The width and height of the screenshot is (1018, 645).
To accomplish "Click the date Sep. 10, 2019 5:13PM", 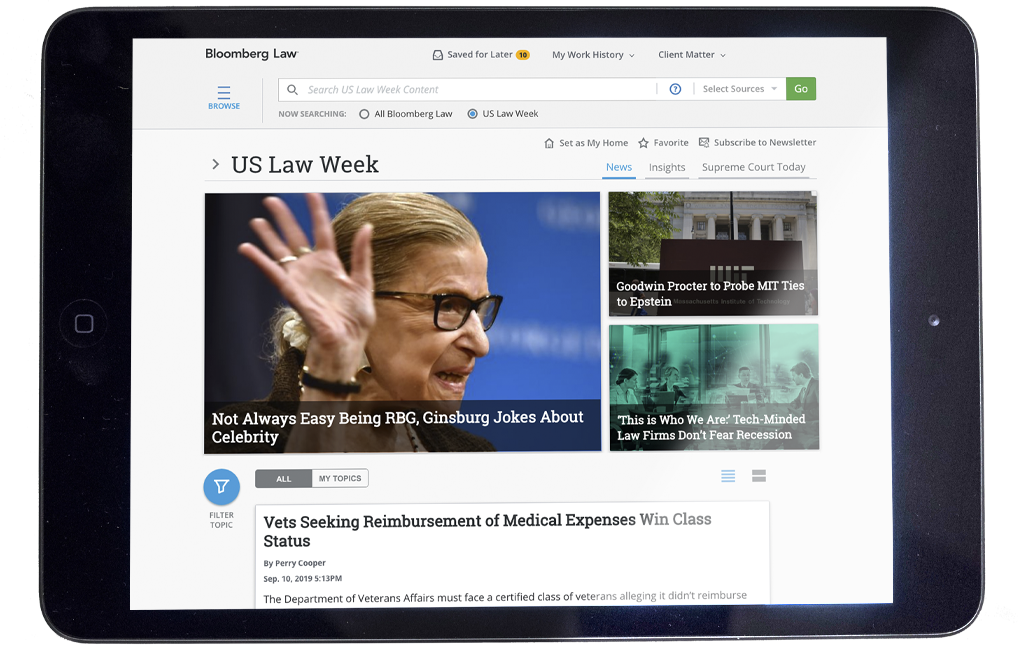I will (303, 579).
